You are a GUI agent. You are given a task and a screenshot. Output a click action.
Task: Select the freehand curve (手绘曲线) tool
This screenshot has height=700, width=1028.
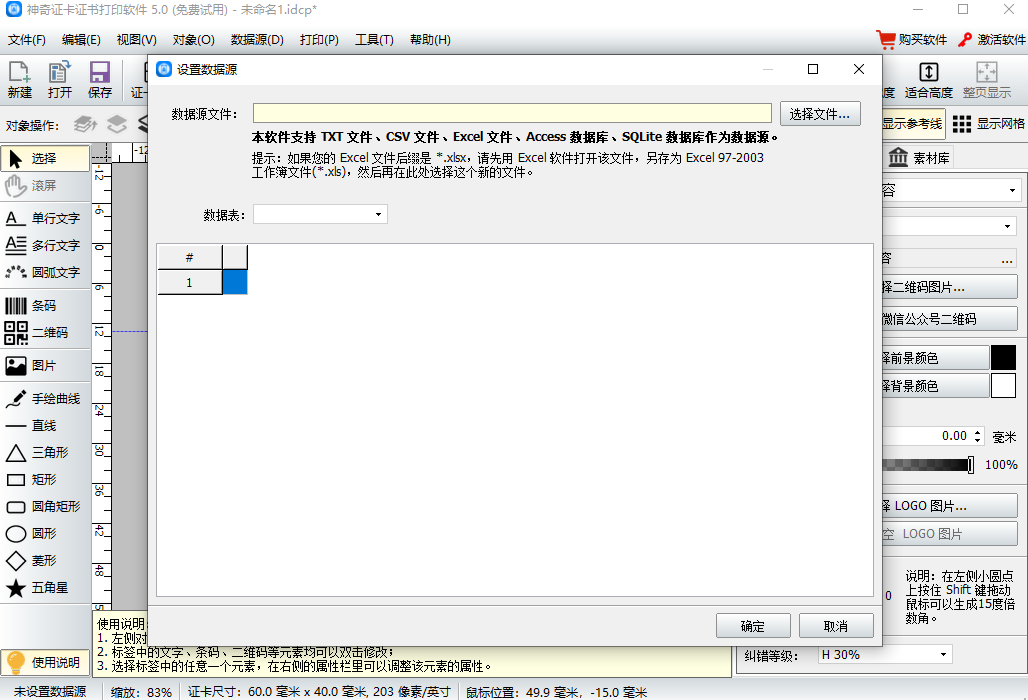pyautogui.click(x=45, y=399)
